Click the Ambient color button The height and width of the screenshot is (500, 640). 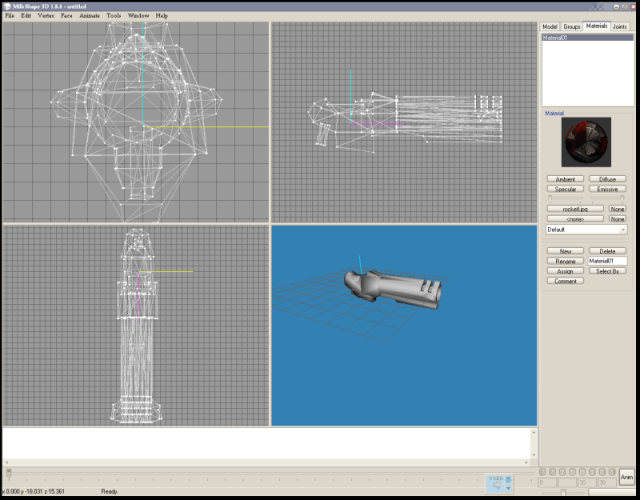pyautogui.click(x=565, y=179)
